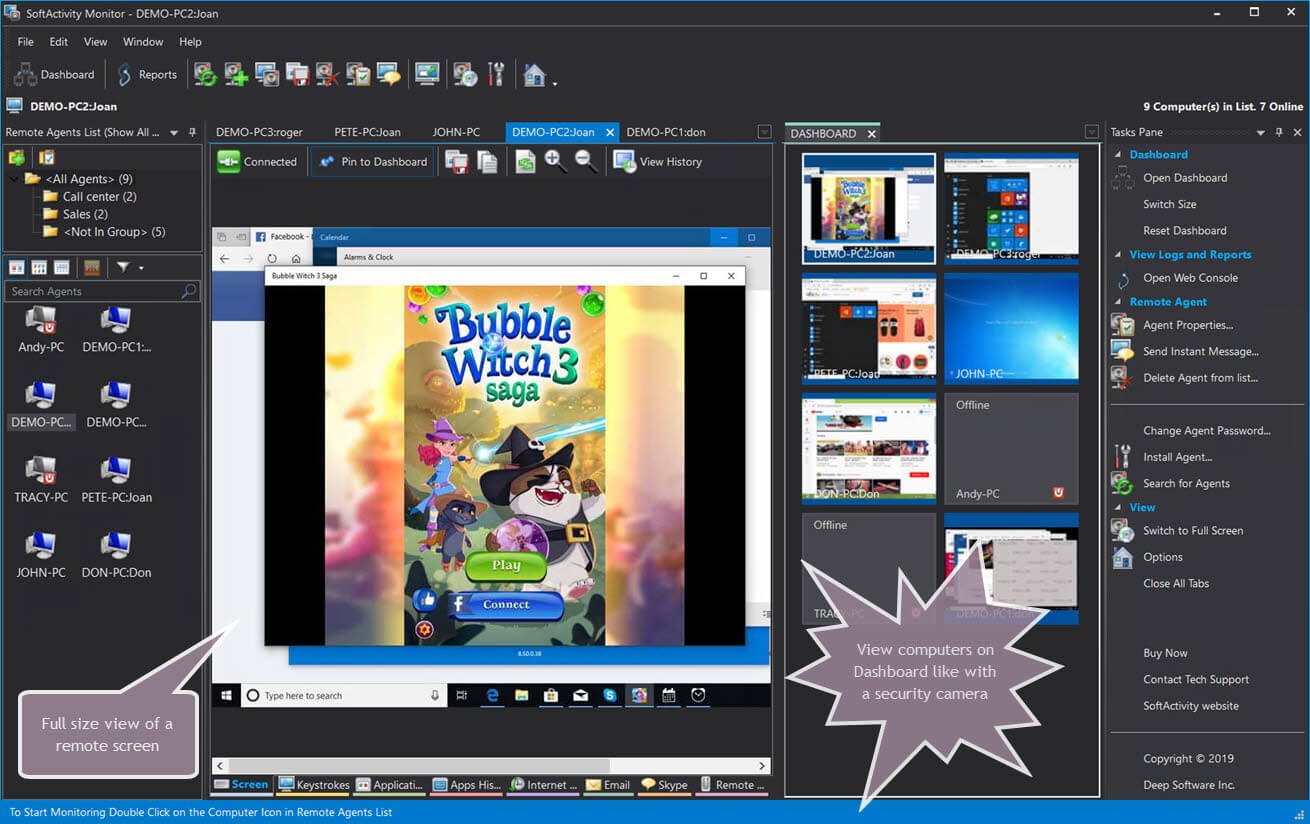Click the home icon in main toolbar
Screen dimensions: 1310x824
point(535,74)
